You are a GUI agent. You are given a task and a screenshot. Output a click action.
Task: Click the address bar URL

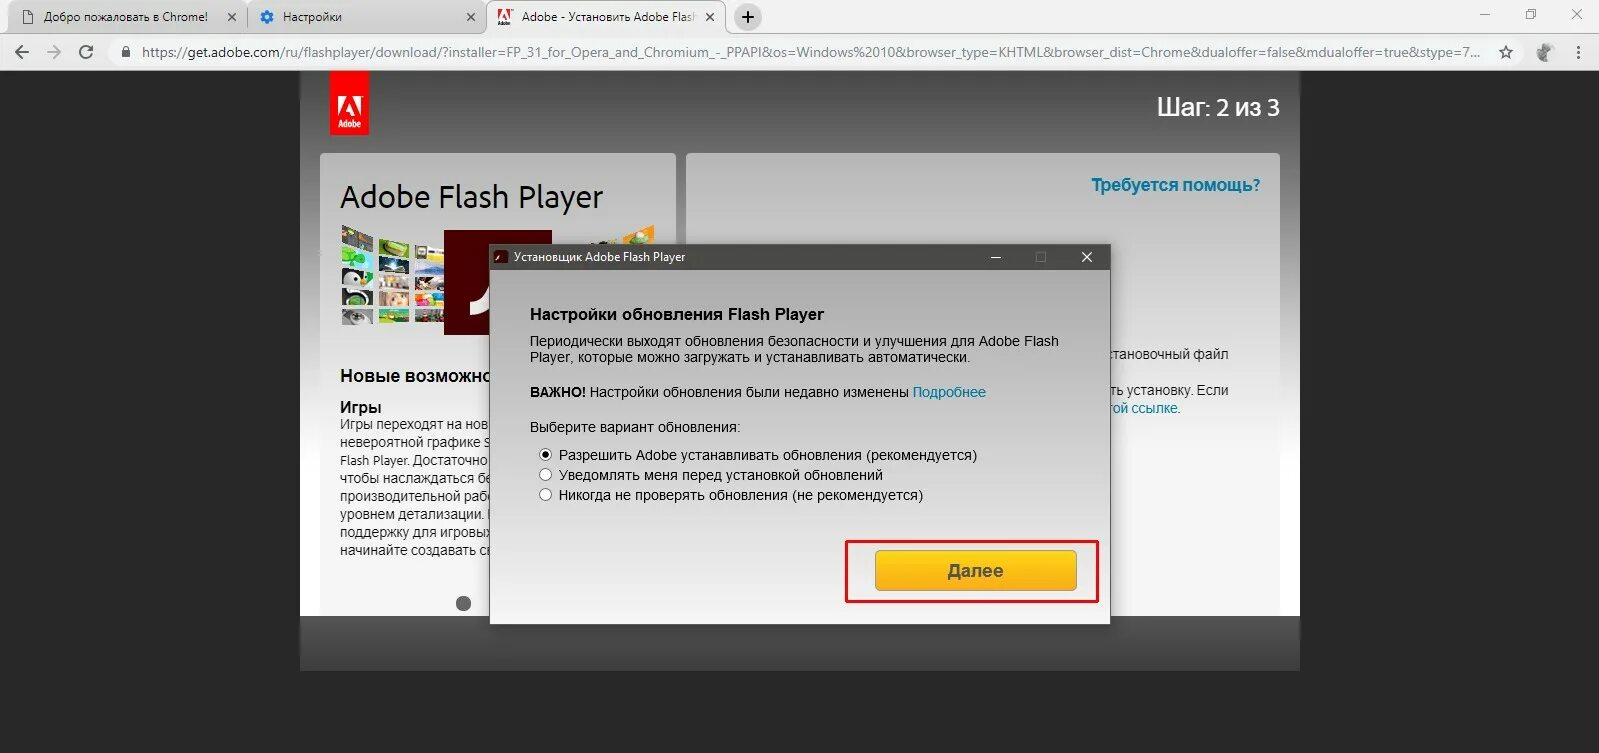pyautogui.click(x=810, y=52)
